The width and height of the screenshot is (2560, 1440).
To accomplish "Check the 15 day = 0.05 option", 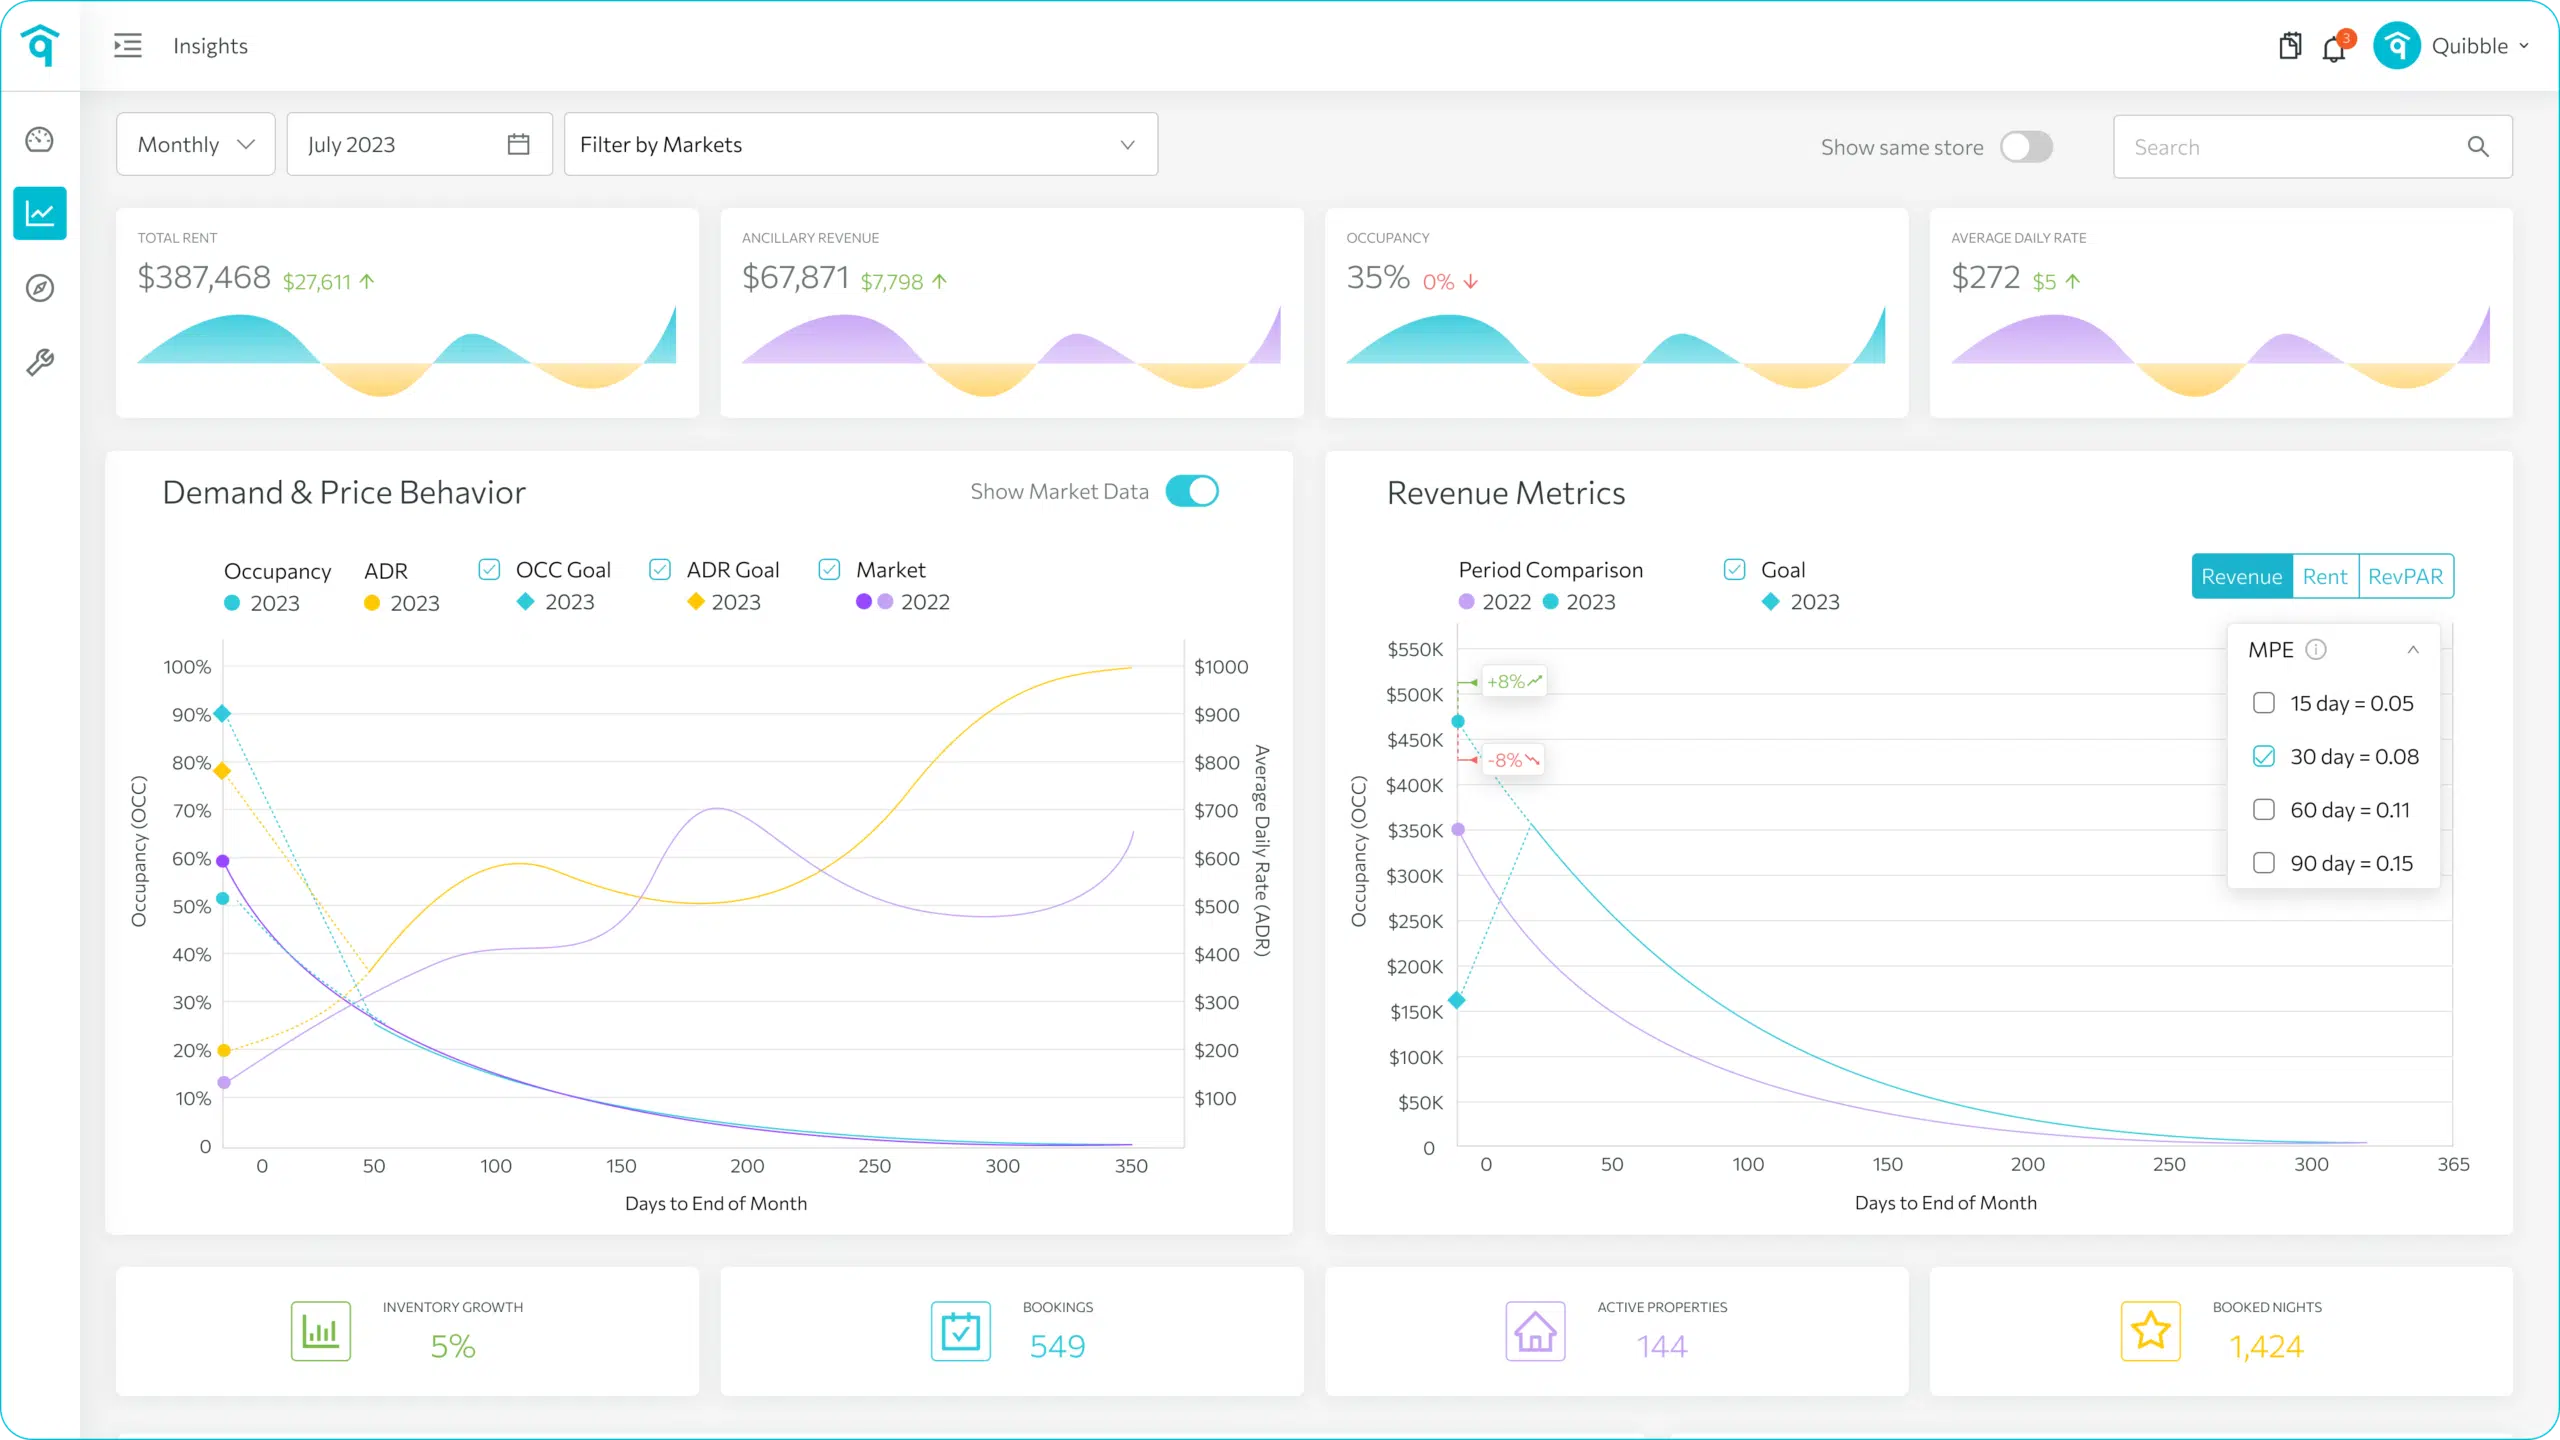I will tap(2264, 703).
